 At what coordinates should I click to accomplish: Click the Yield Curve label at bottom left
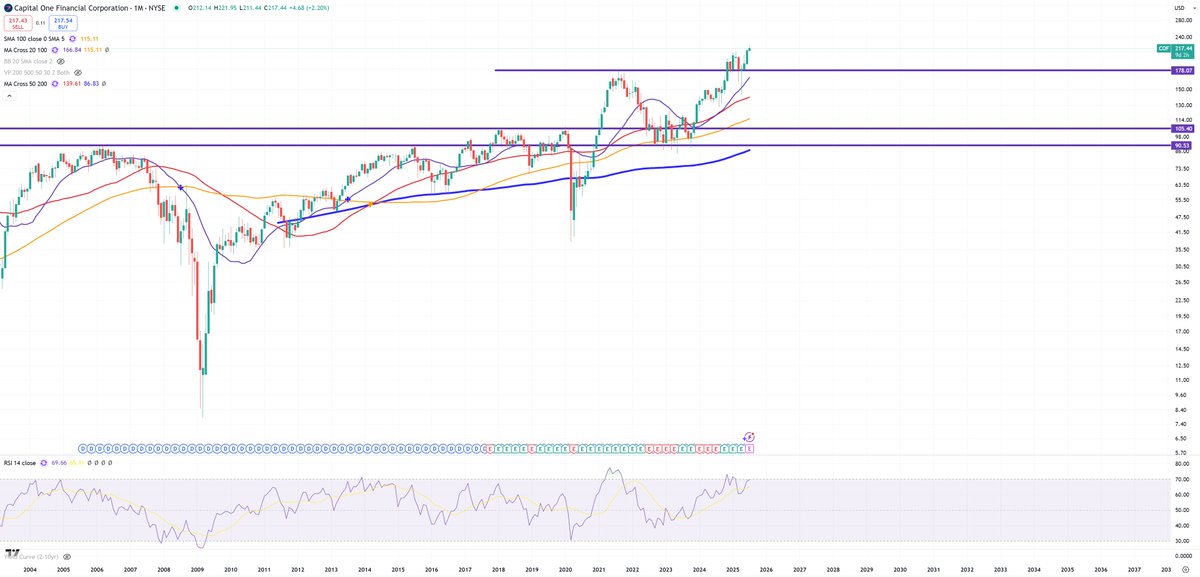coord(33,556)
